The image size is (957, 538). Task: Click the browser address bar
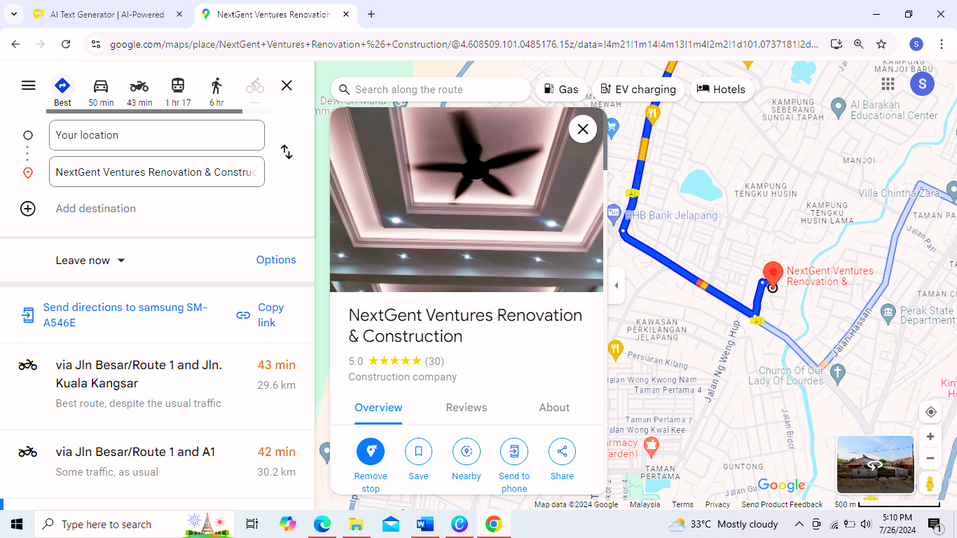(x=464, y=44)
